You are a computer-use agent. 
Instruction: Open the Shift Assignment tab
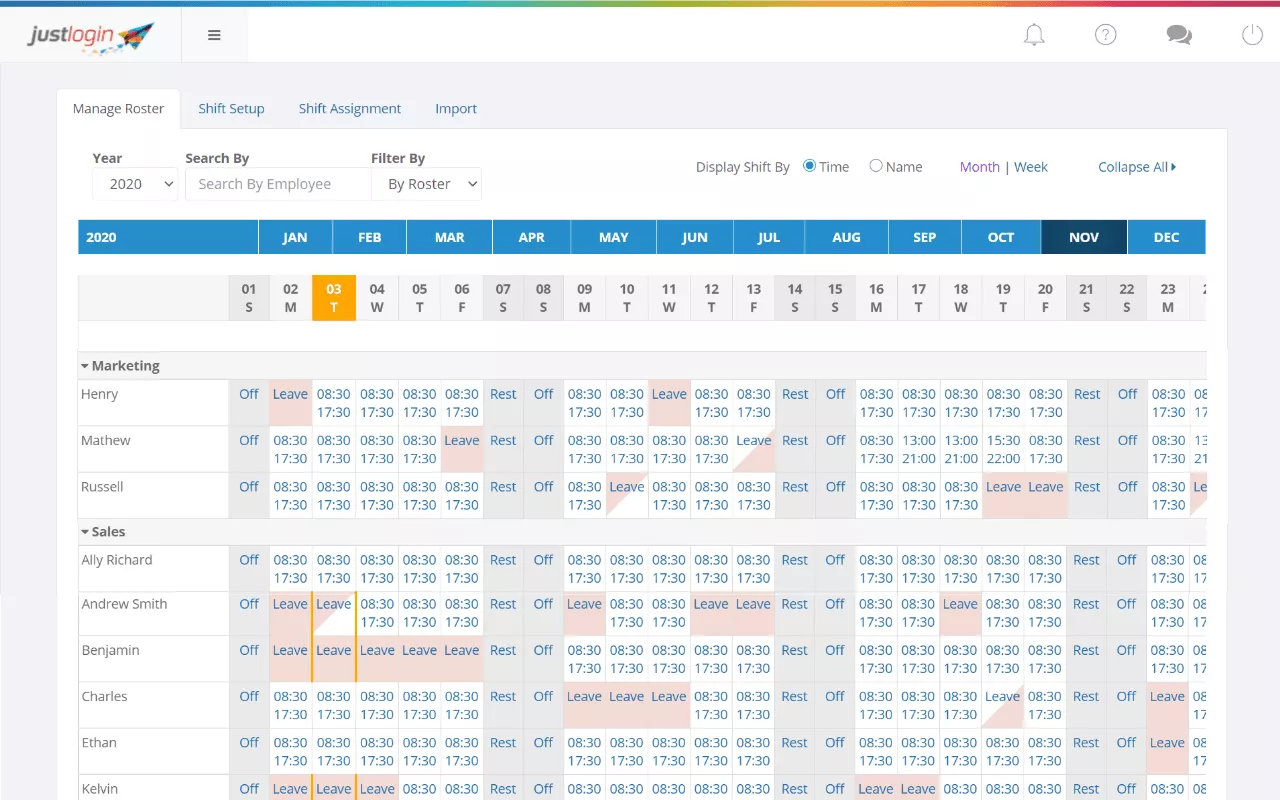tap(350, 108)
